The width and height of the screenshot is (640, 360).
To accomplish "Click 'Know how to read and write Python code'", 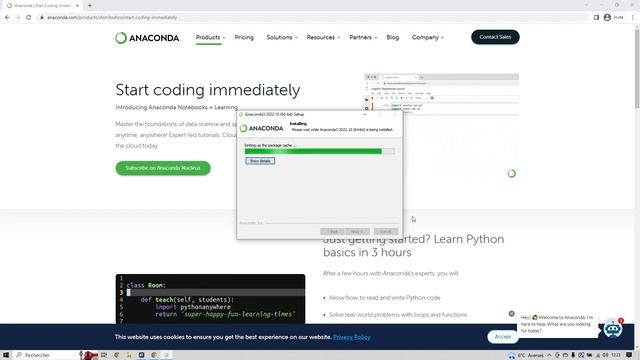I will click(384, 298).
